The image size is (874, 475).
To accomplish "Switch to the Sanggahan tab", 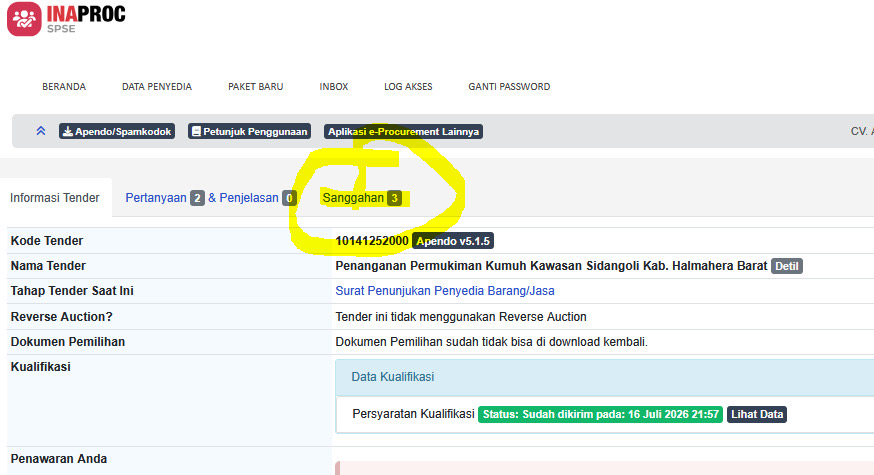I will point(362,198).
